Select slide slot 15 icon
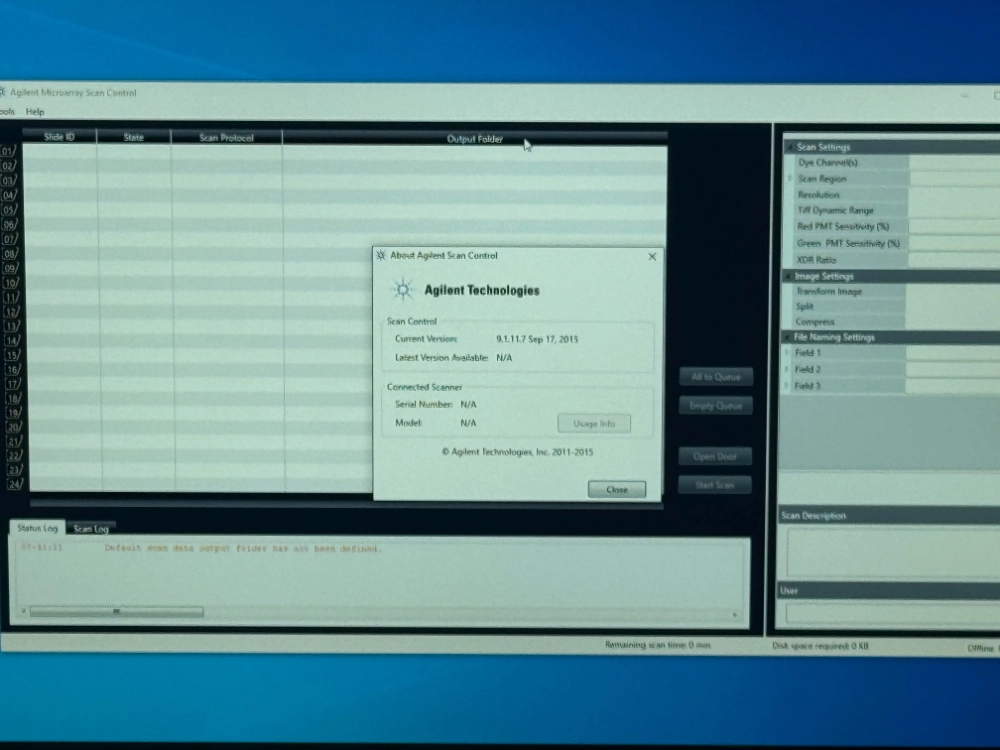The height and width of the screenshot is (750, 1000). tap(11, 355)
